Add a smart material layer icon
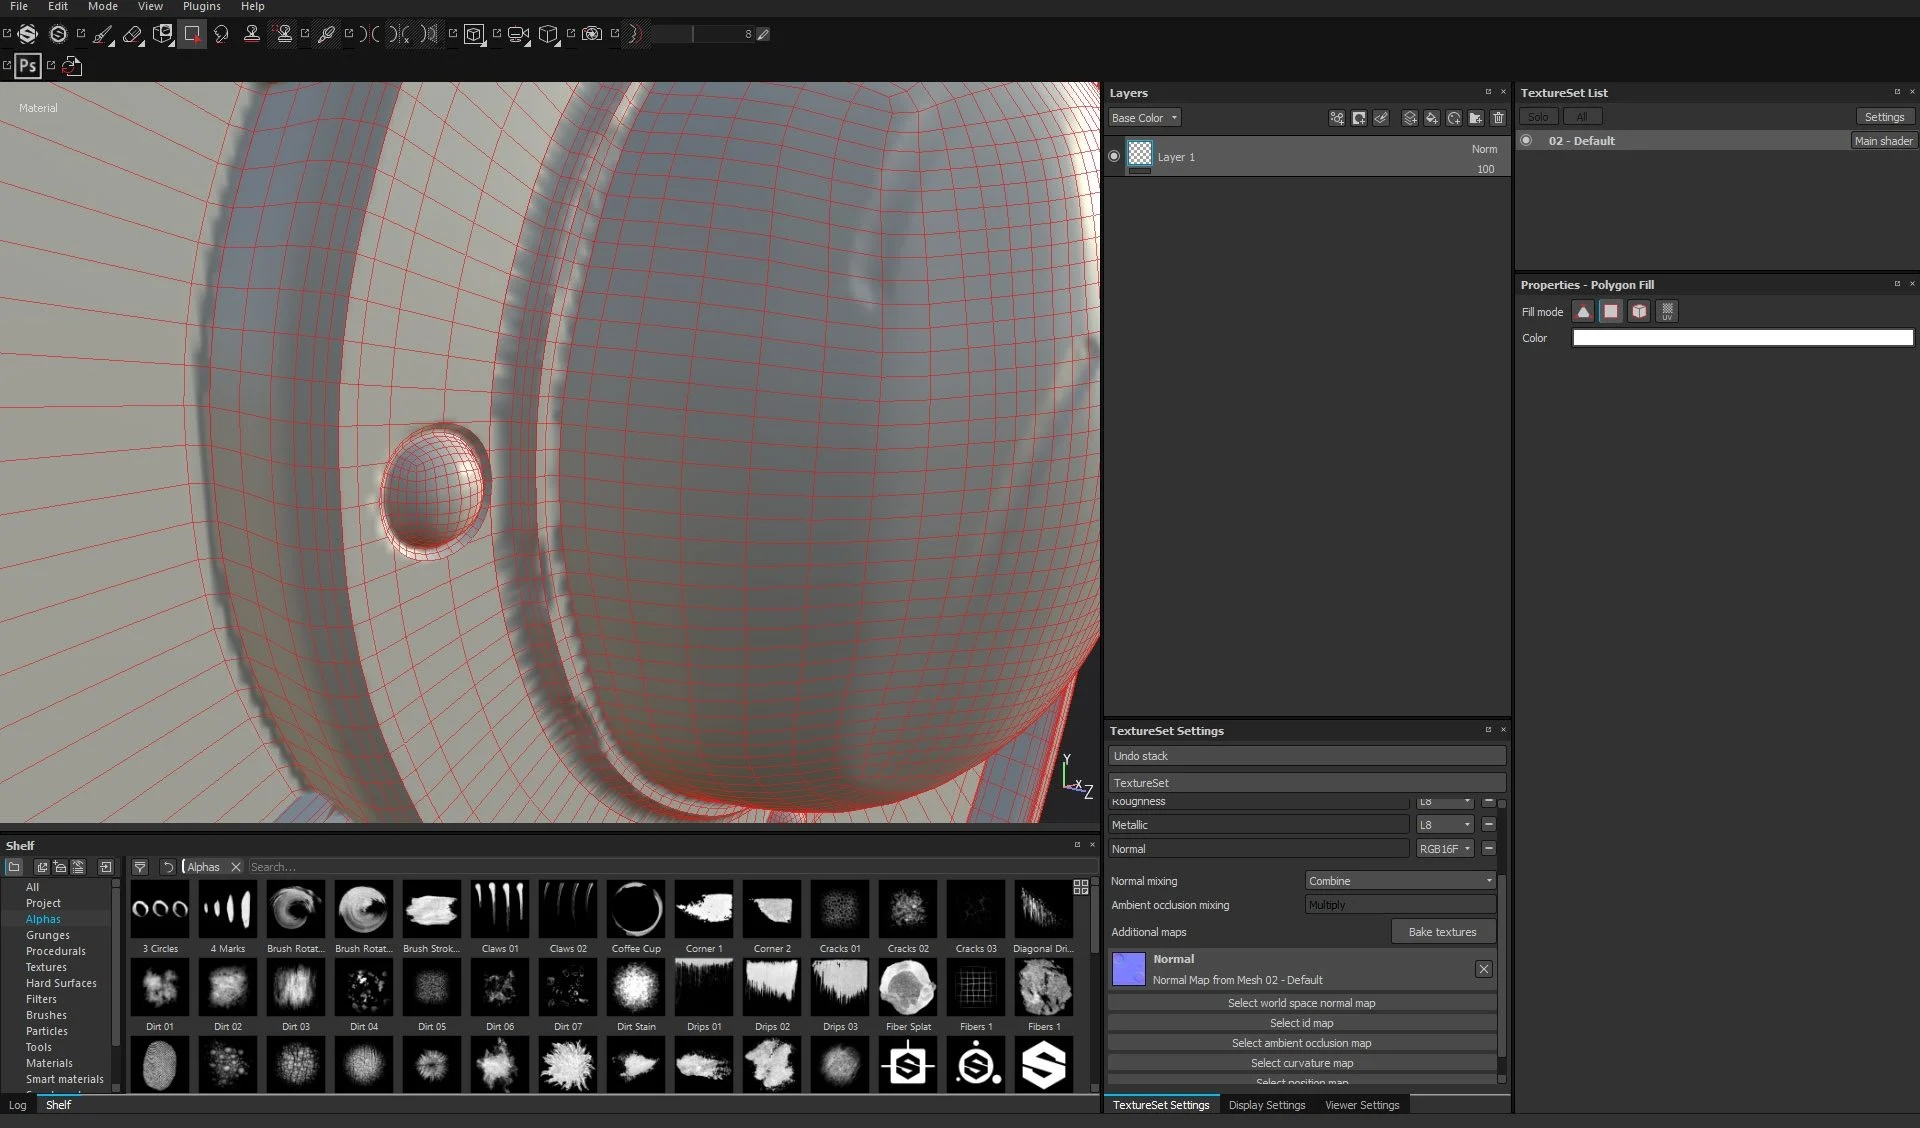 click(x=1454, y=118)
